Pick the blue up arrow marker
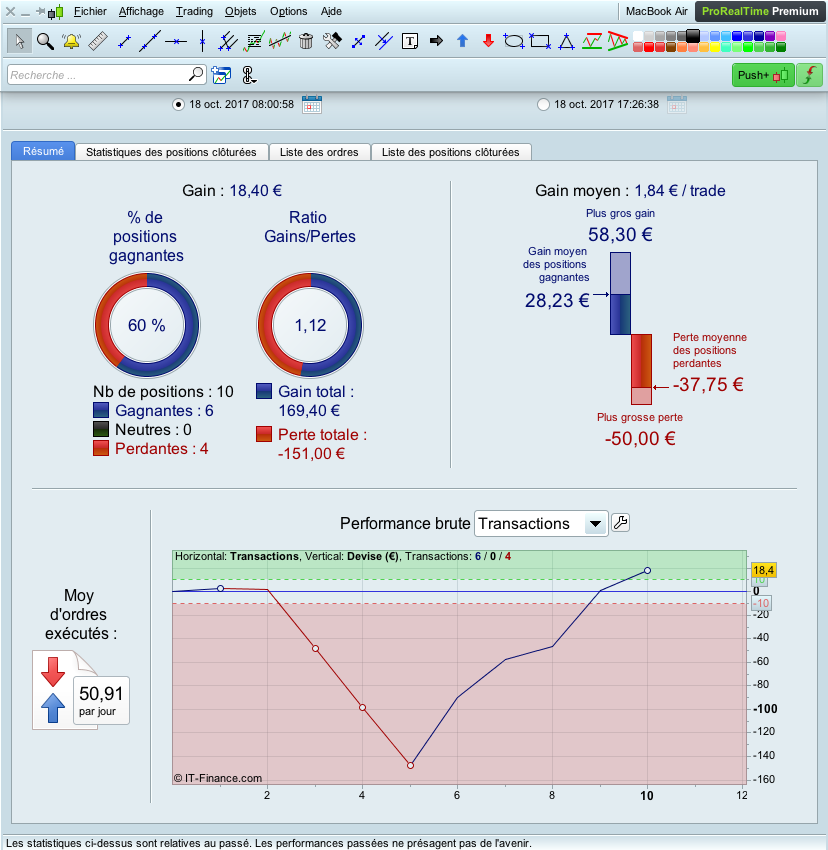 click(462, 41)
